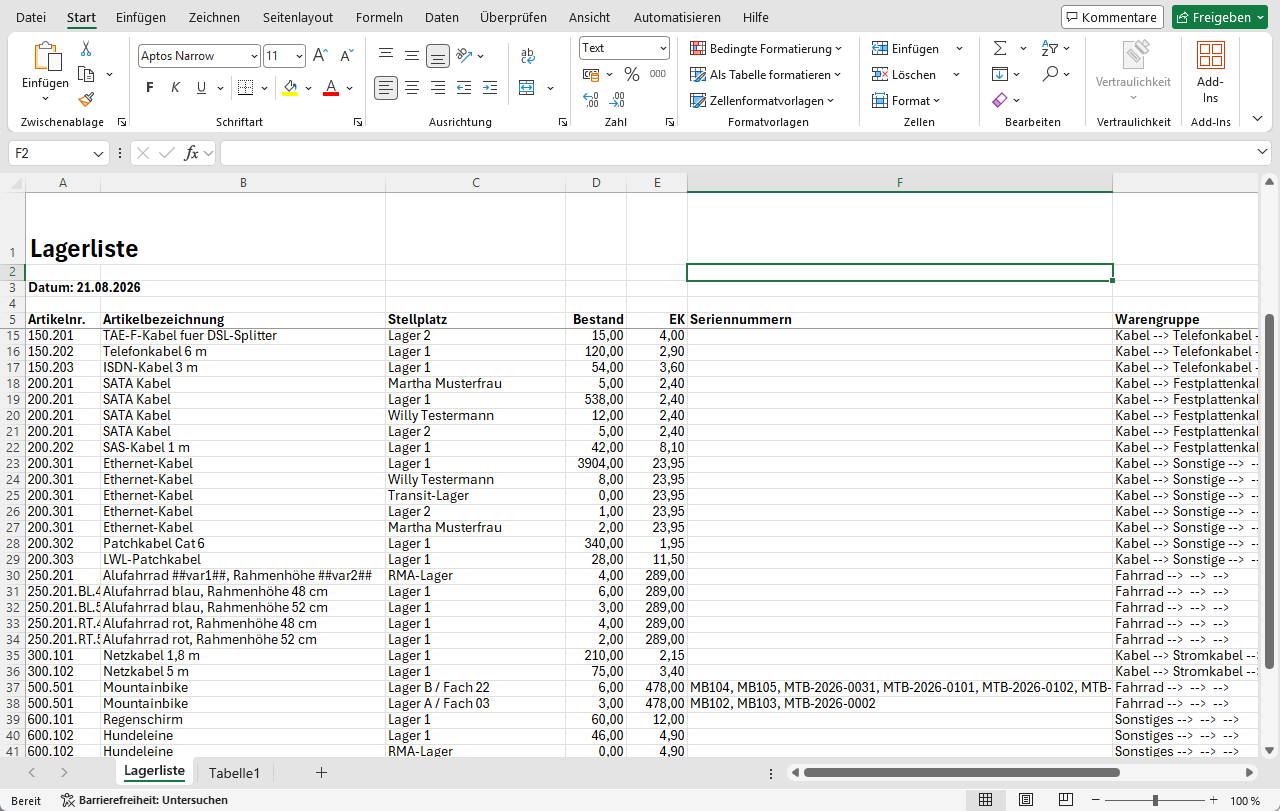Click the decrease decimal places icon

(x=617, y=100)
